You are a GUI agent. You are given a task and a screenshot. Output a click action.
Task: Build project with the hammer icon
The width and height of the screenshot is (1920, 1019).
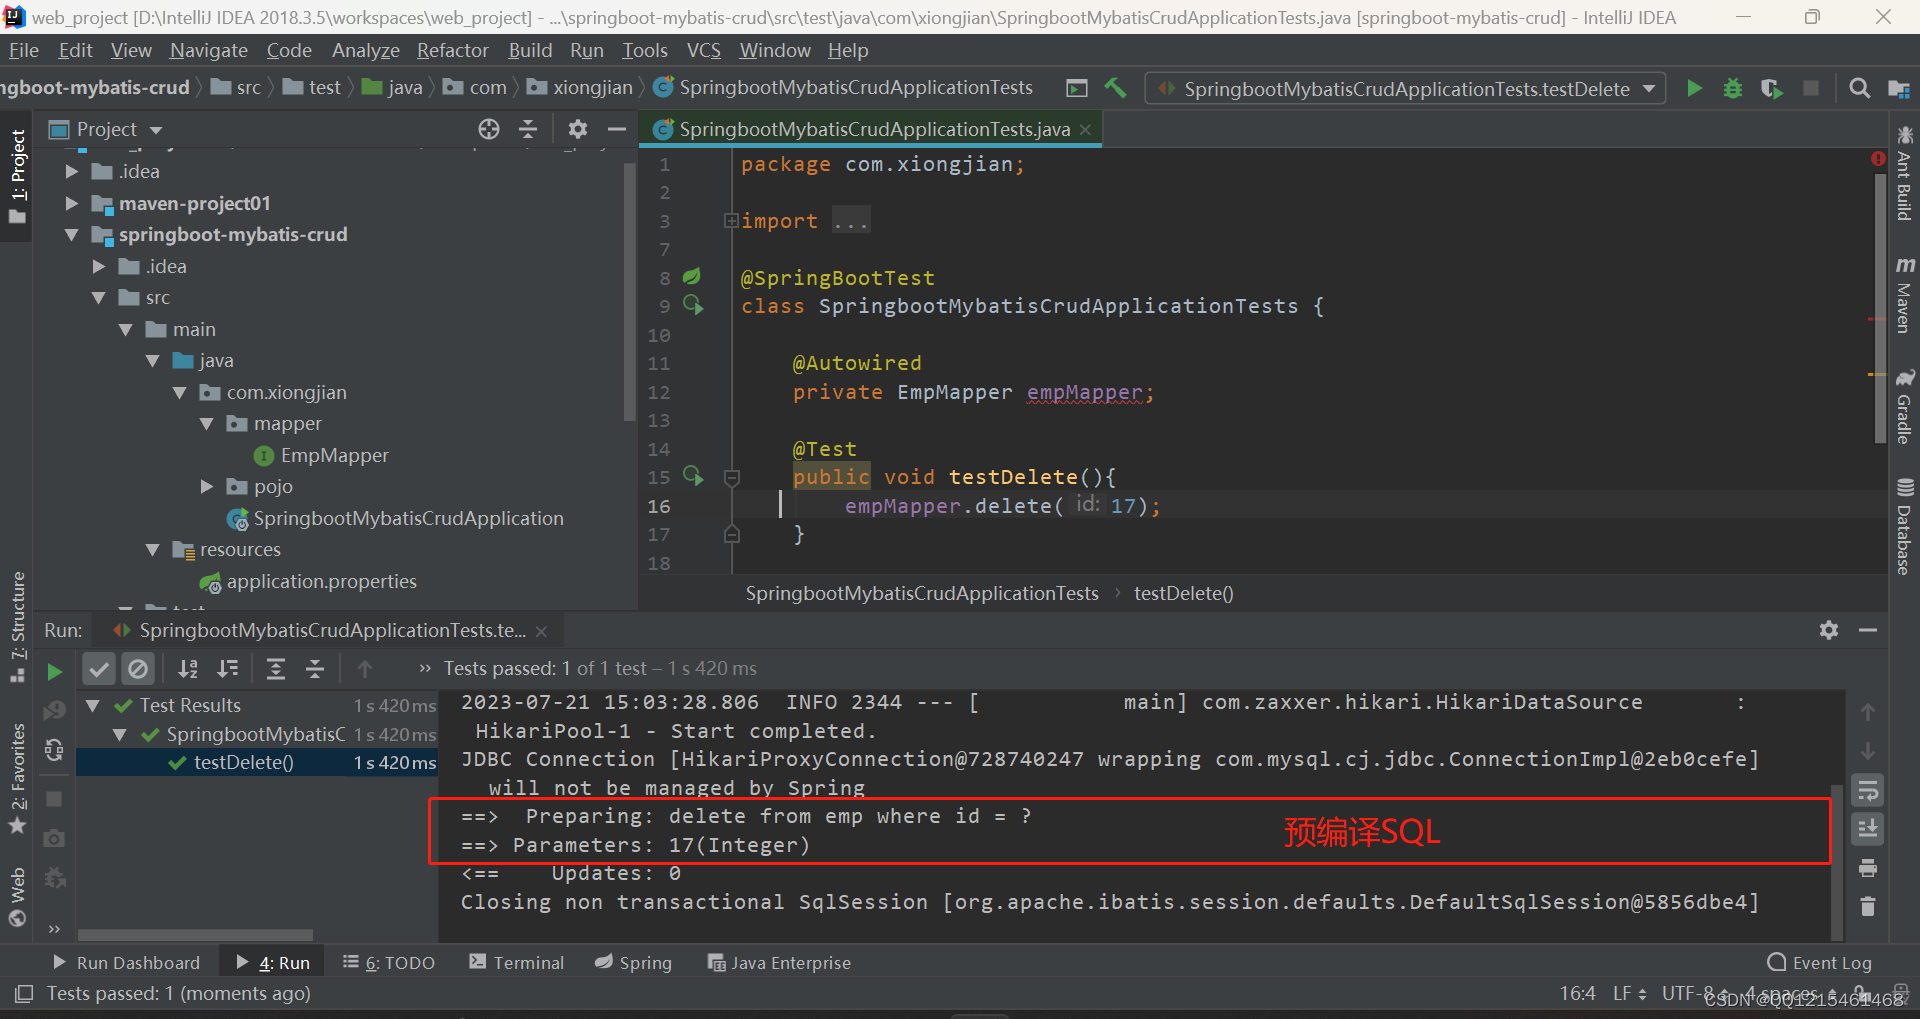(x=1115, y=88)
